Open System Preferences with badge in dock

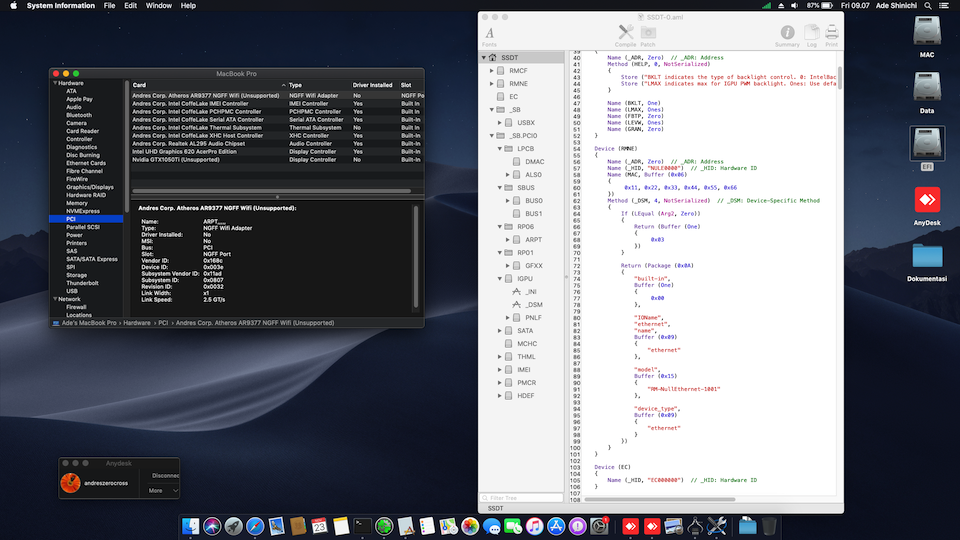coord(599,526)
